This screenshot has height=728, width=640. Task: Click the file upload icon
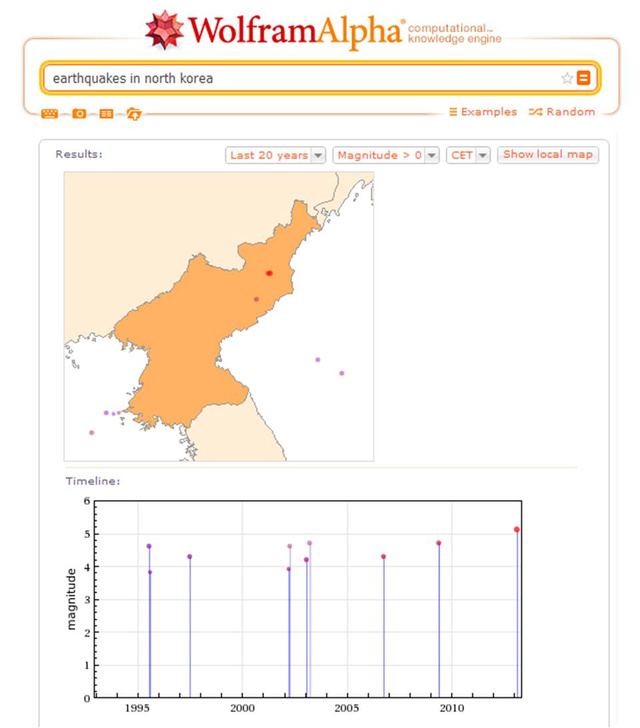[x=133, y=113]
